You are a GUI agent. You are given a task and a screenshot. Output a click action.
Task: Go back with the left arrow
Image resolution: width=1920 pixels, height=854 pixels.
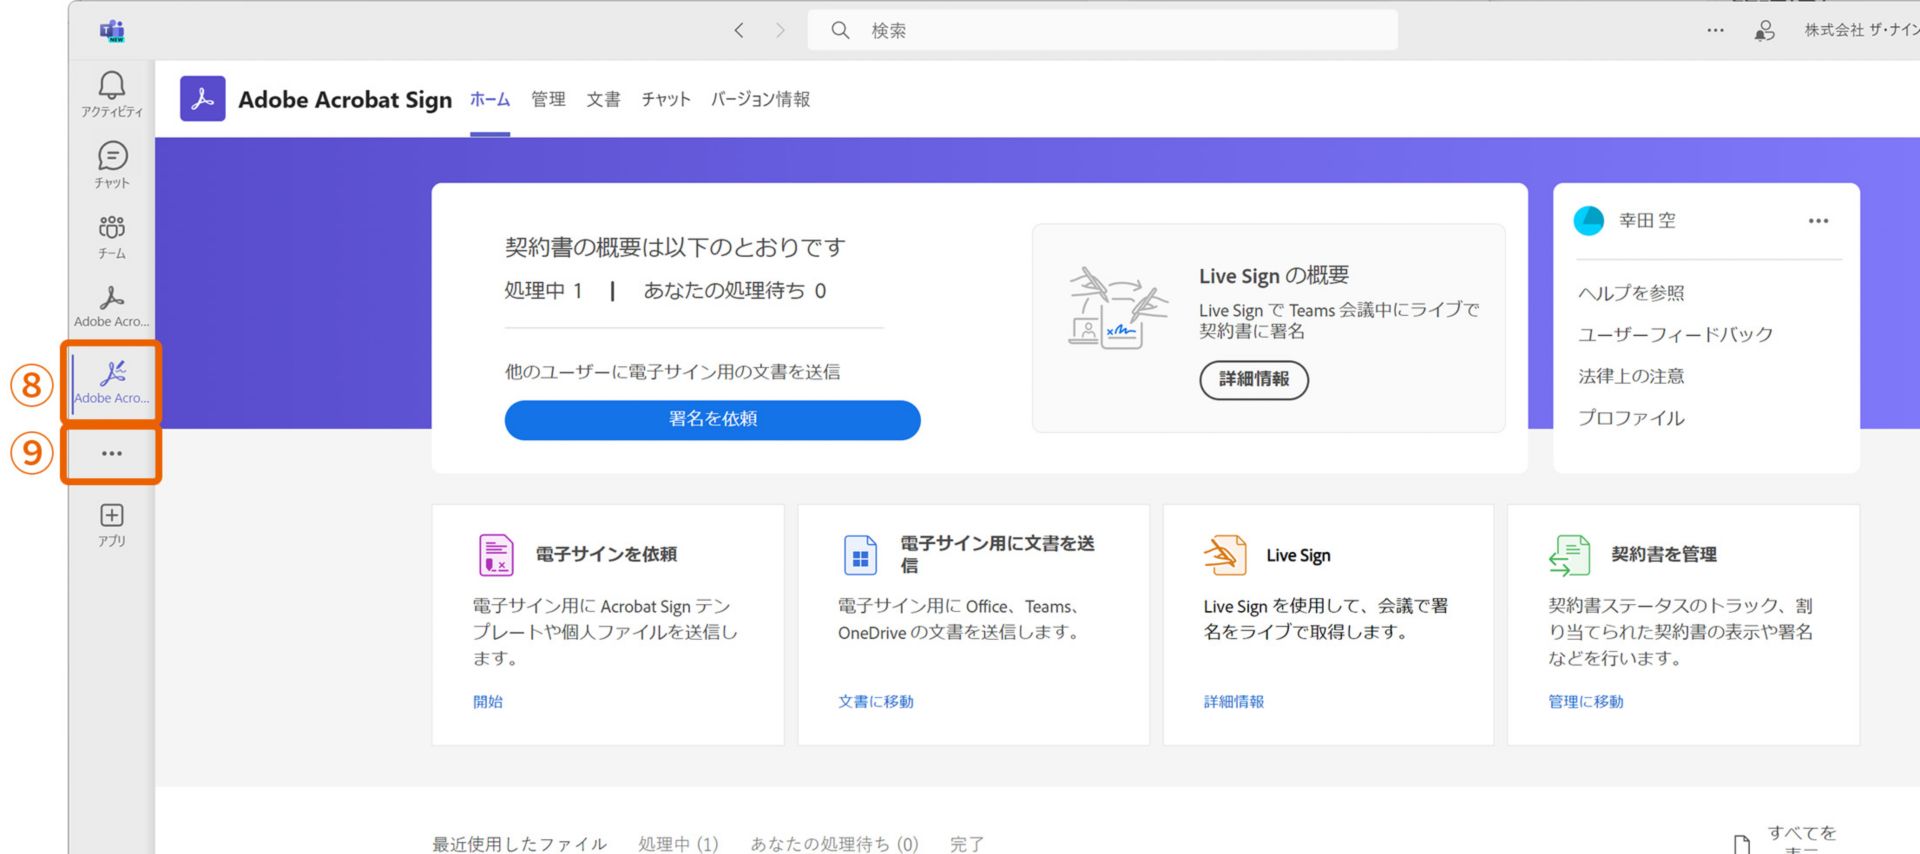pyautogui.click(x=739, y=31)
